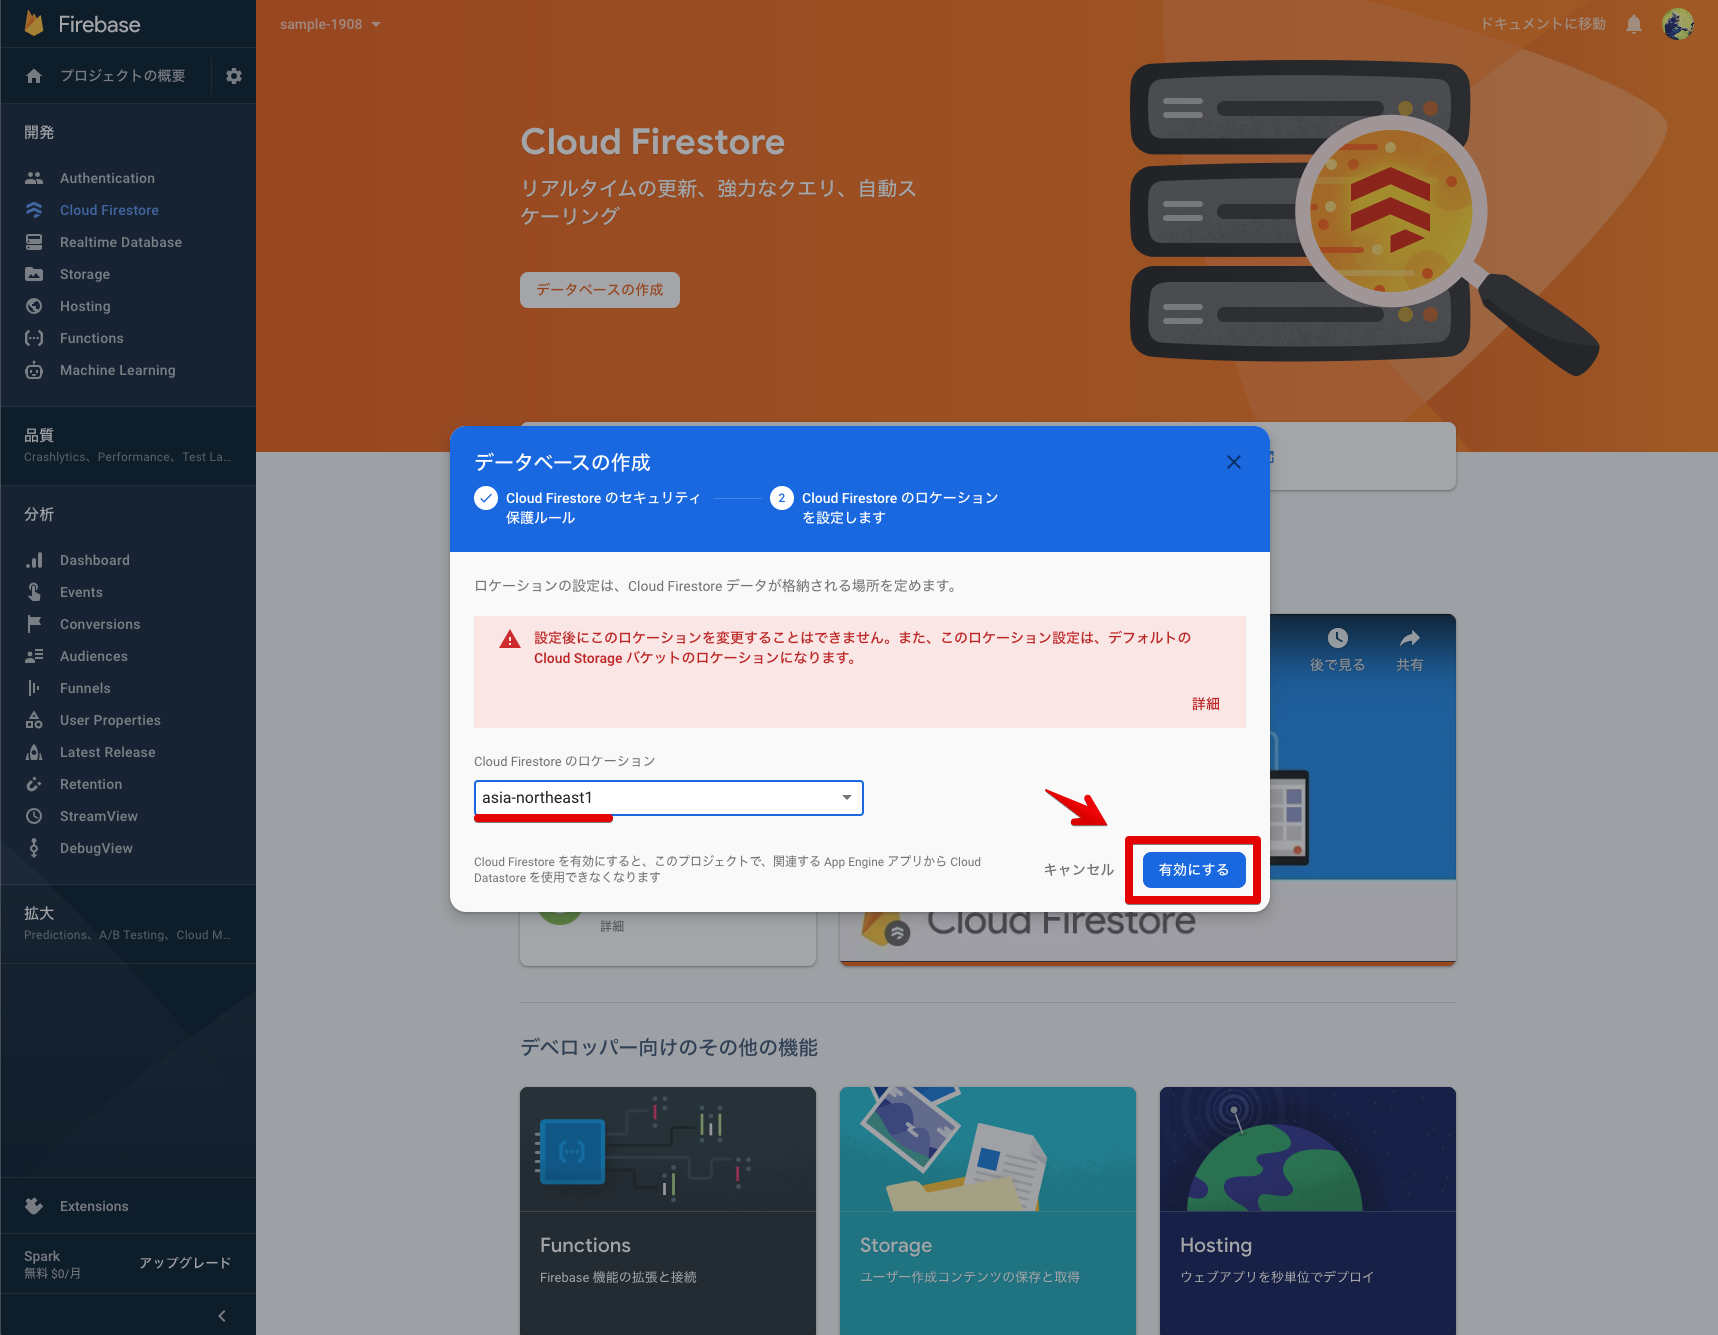Click the Watch Later clock icon on video

[x=1338, y=638]
